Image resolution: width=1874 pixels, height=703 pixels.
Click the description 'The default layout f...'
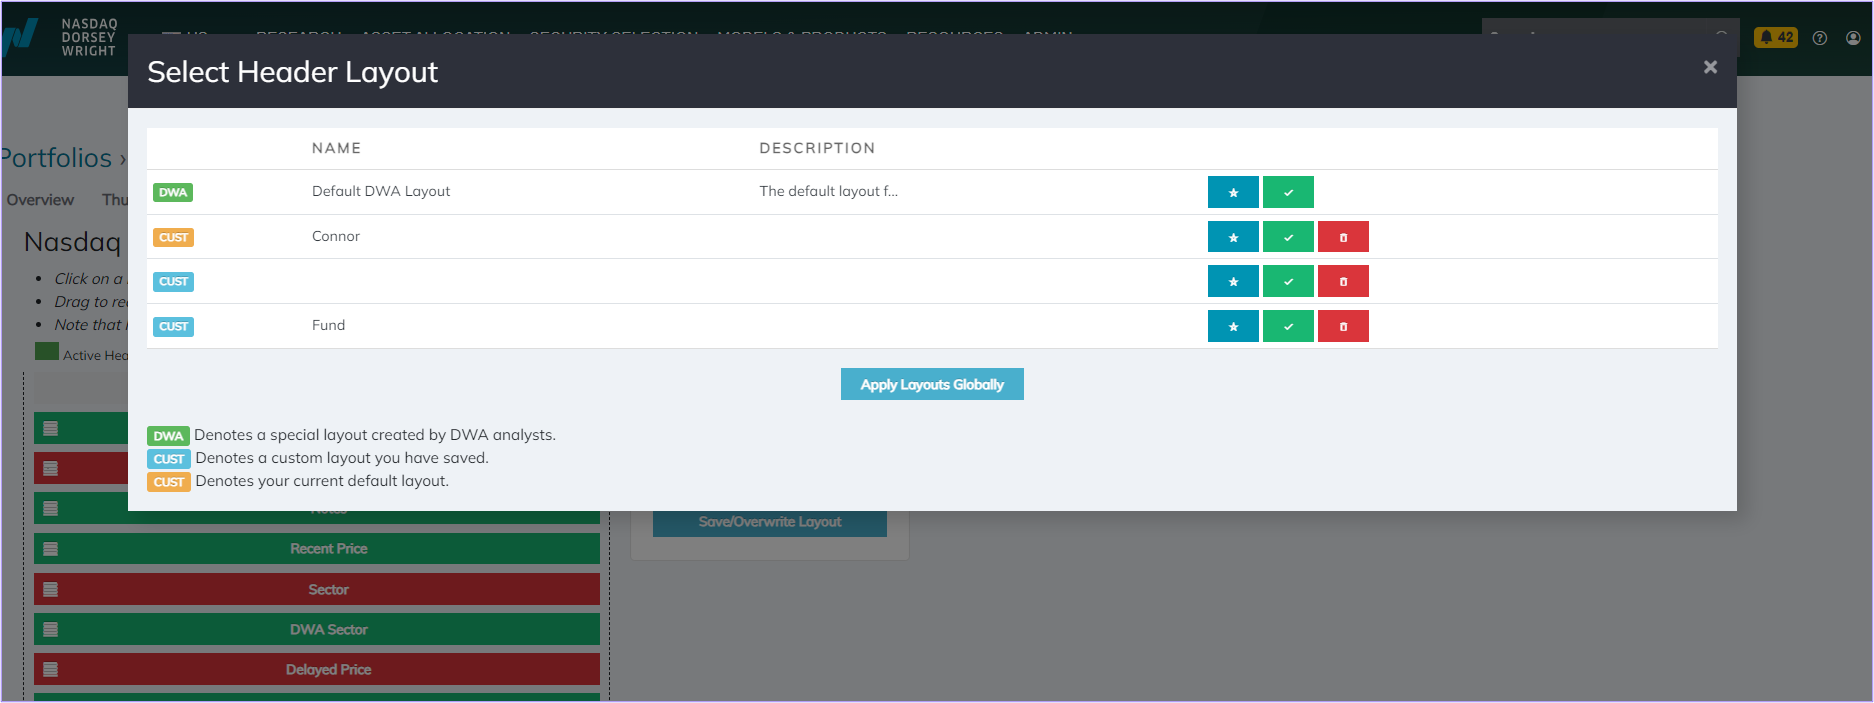(x=828, y=191)
